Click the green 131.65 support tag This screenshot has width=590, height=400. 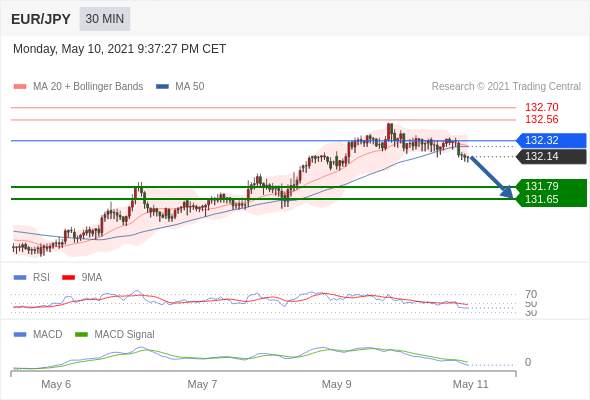(551, 199)
